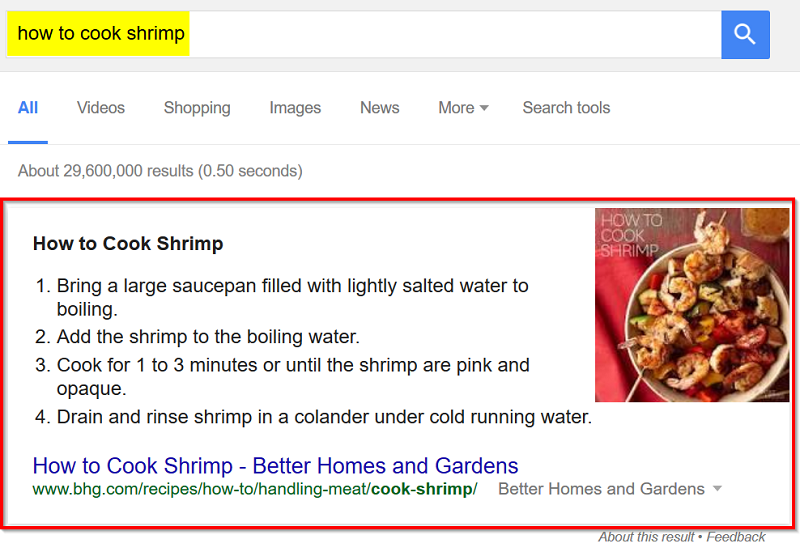The height and width of the screenshot is (552, 800).
Task: Expand the More dropdown menu
Action: pos(463,108)
